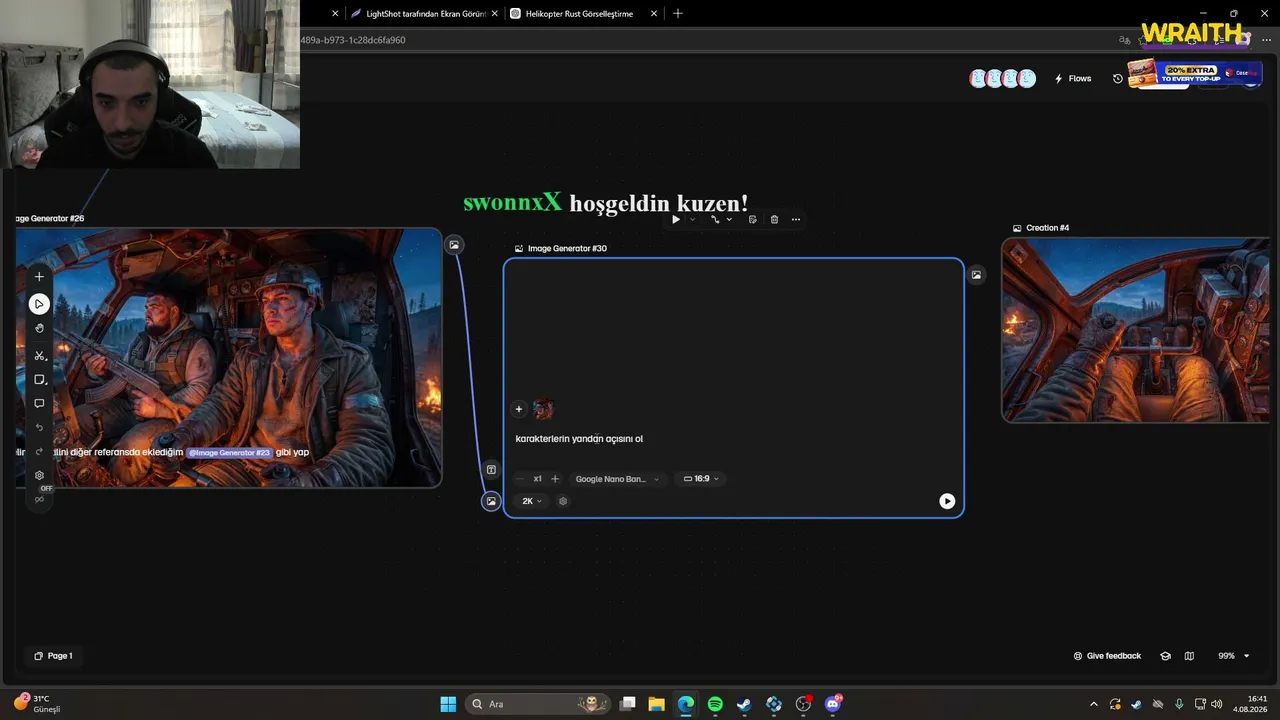Pick the sticky note frame tool
Image resolution: width=1280 pixels, height=720 pixels.
point(40,380)
